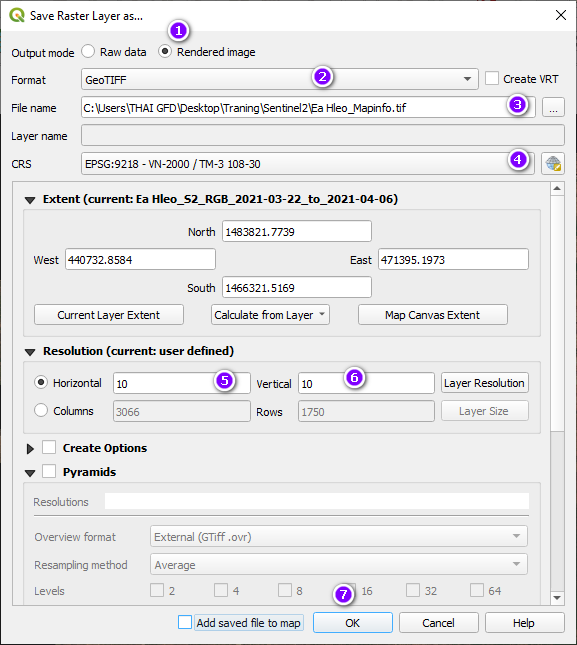
Task: Enable the Create VRT checkbox
Action: (492, 79)
